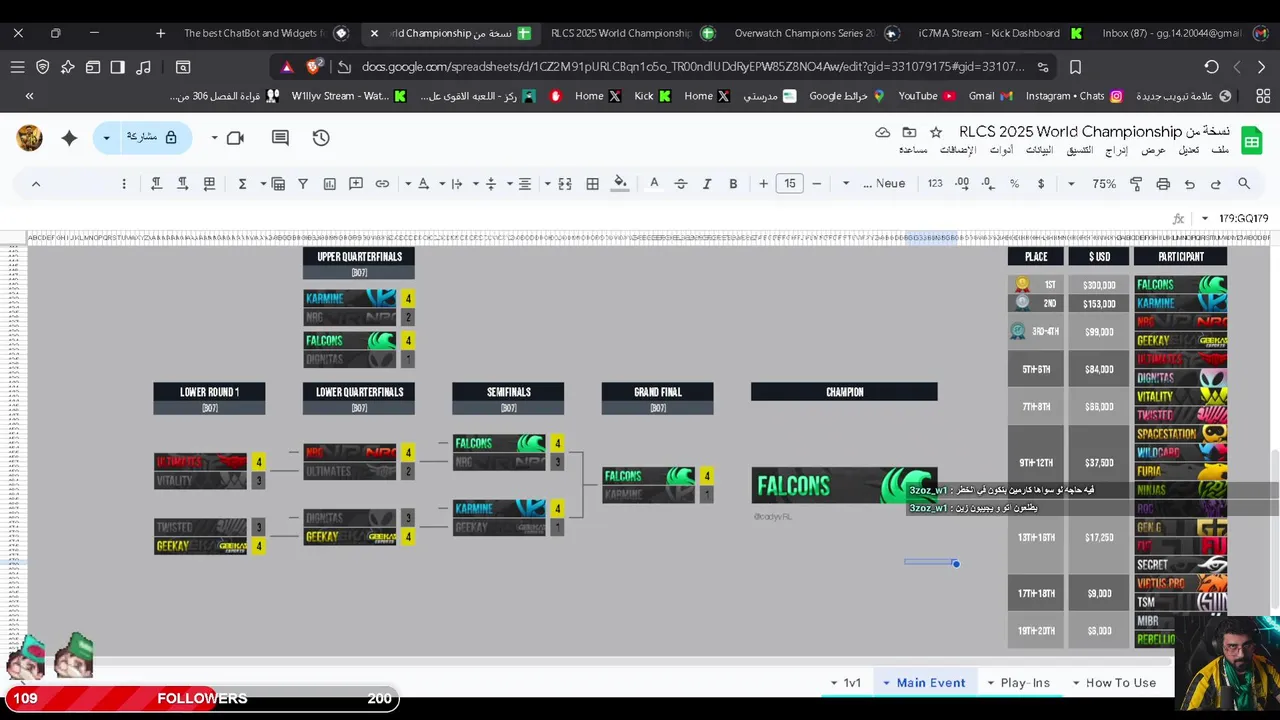The width and height of the screenshot is (1280, 720).
Task: Format cells as percent with % icon
Action: pyautogui.click(x=1014, y=184)
